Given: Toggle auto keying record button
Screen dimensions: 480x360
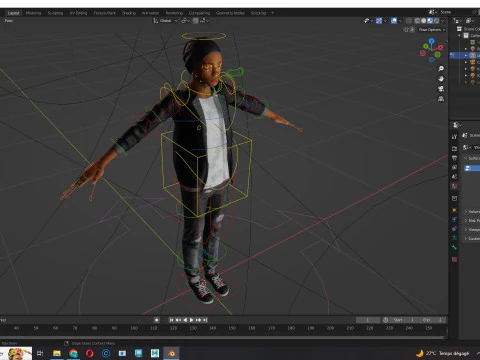Looking at the screenshot, I should tap(157, 320).
